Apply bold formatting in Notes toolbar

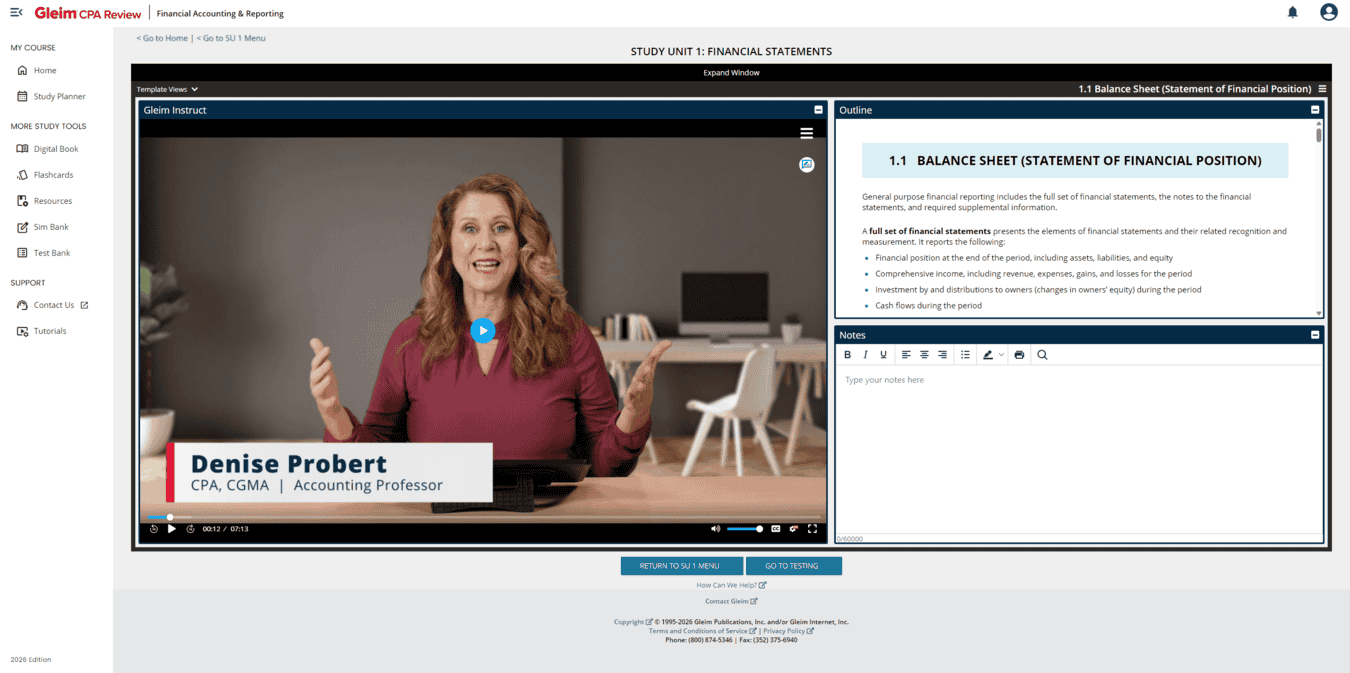[849, 354]
